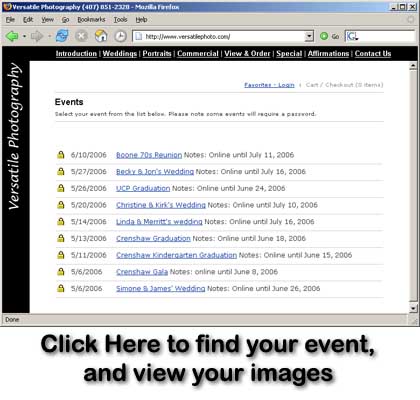Click the blue Reload page icon
This screenshot has height=400, width=420.
coord(62,36)
